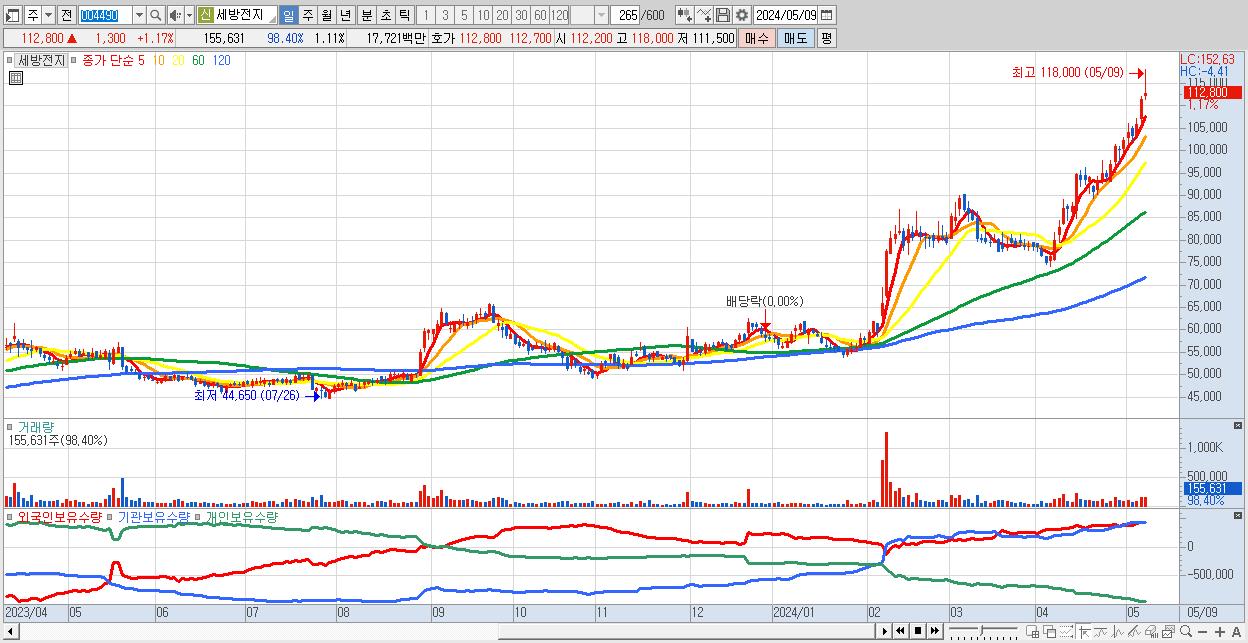This screenshot has width=1248, height=643.
Task: Select the 틱 (tick) period button
Action: coord(404,15)
